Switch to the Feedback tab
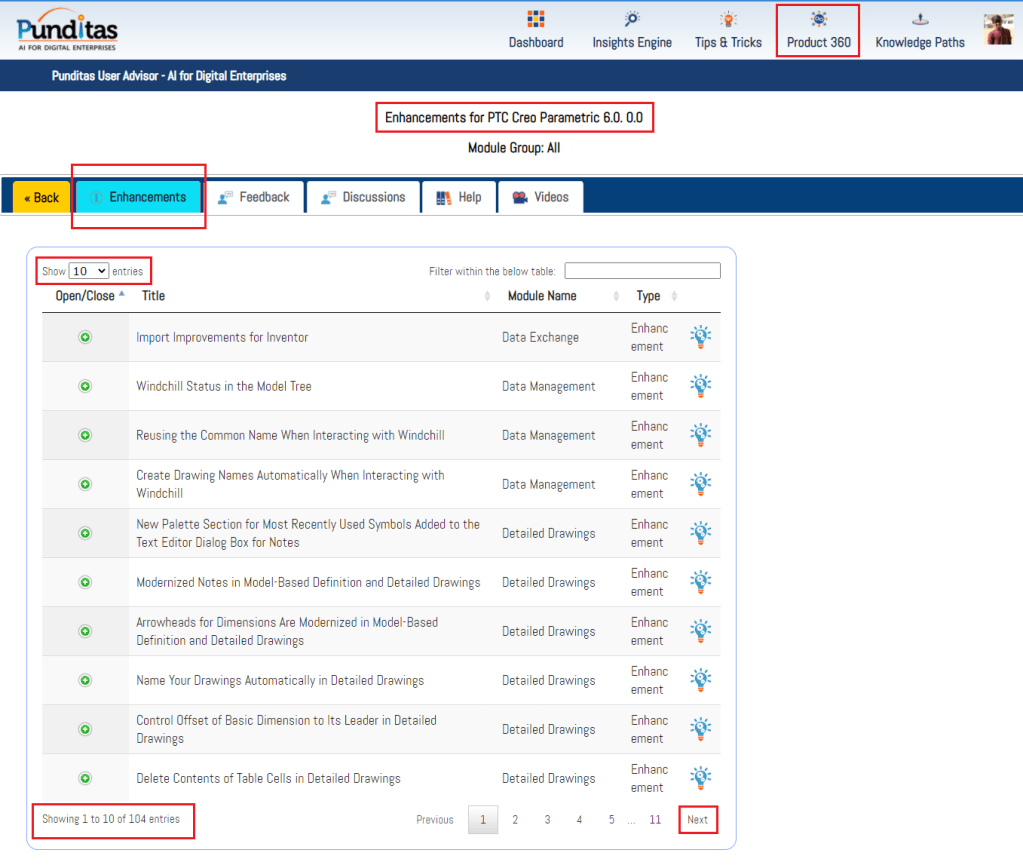1023x865 pixels. click(254, 197)
